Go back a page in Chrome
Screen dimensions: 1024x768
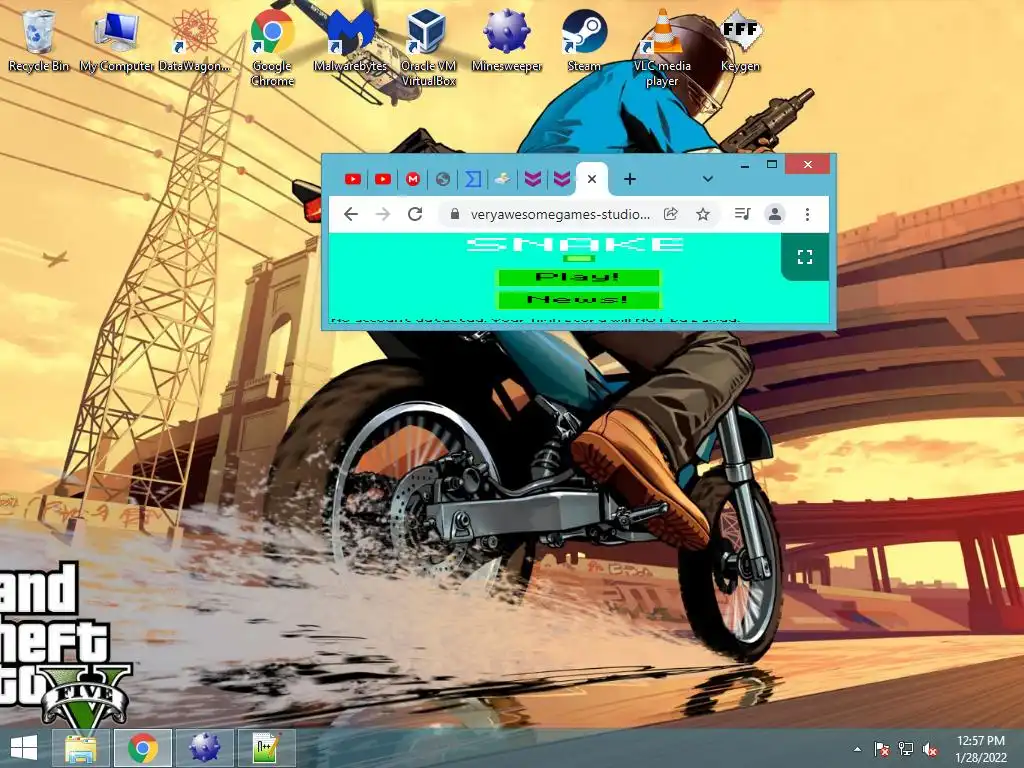pos(351,214)
